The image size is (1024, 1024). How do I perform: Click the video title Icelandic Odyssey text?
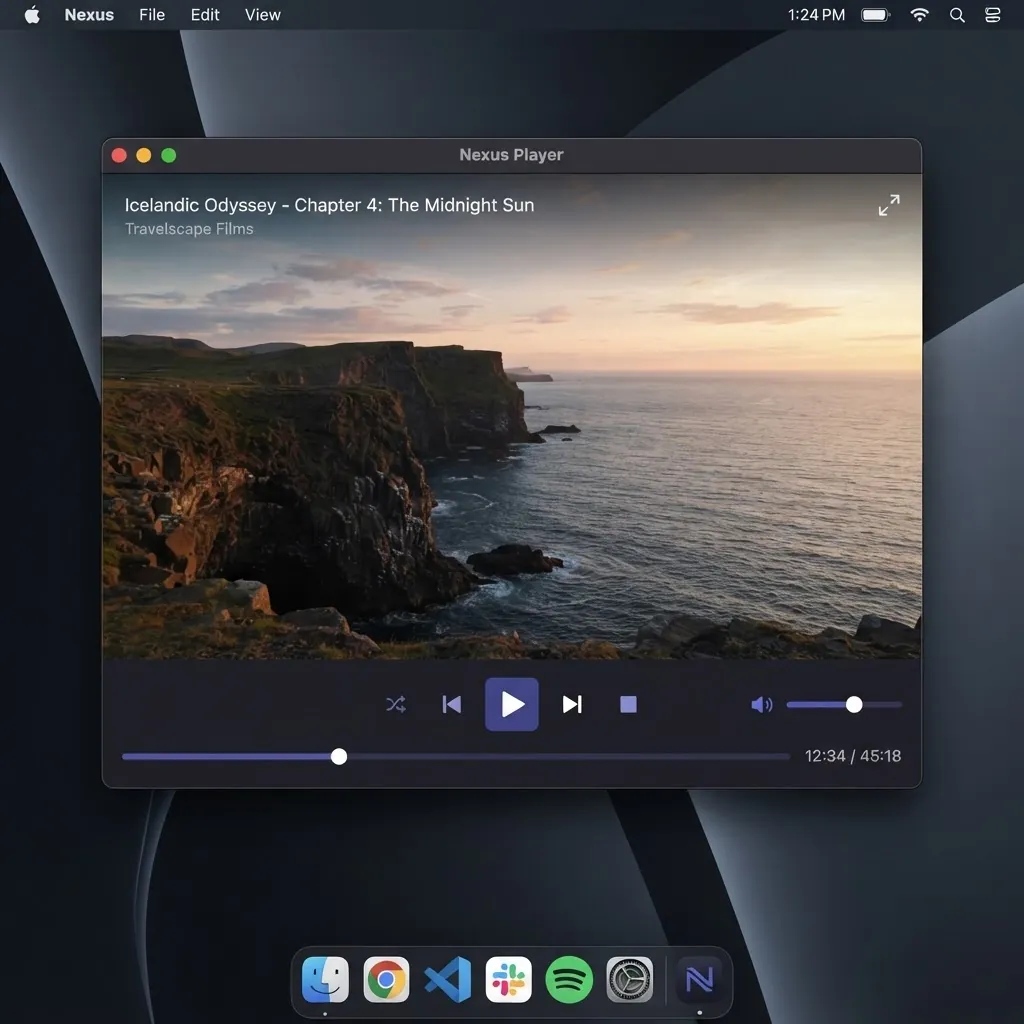[329, 205]
